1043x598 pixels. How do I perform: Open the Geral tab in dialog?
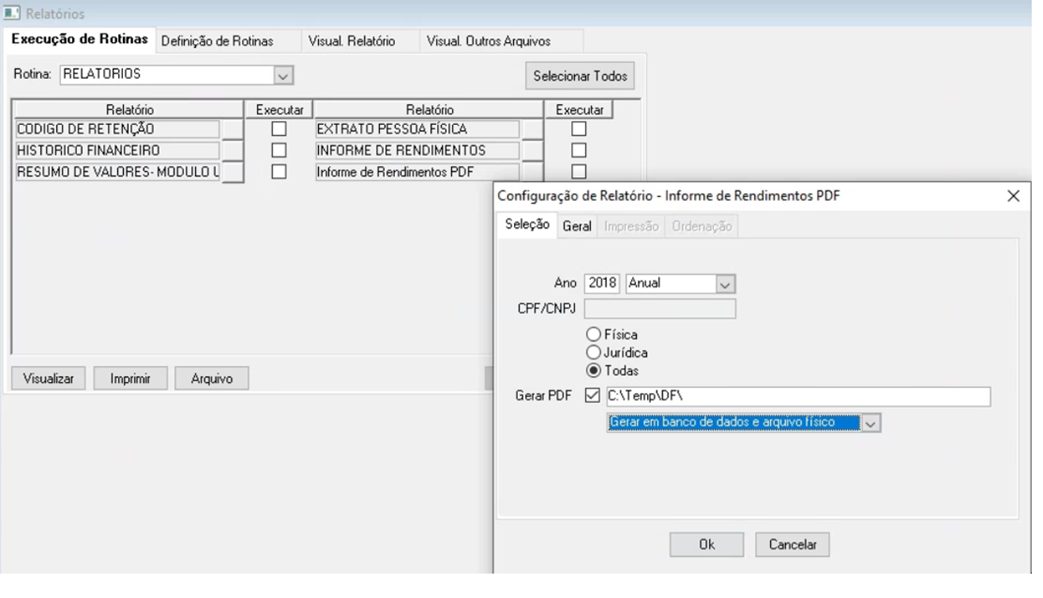click(x=577, y=226)
